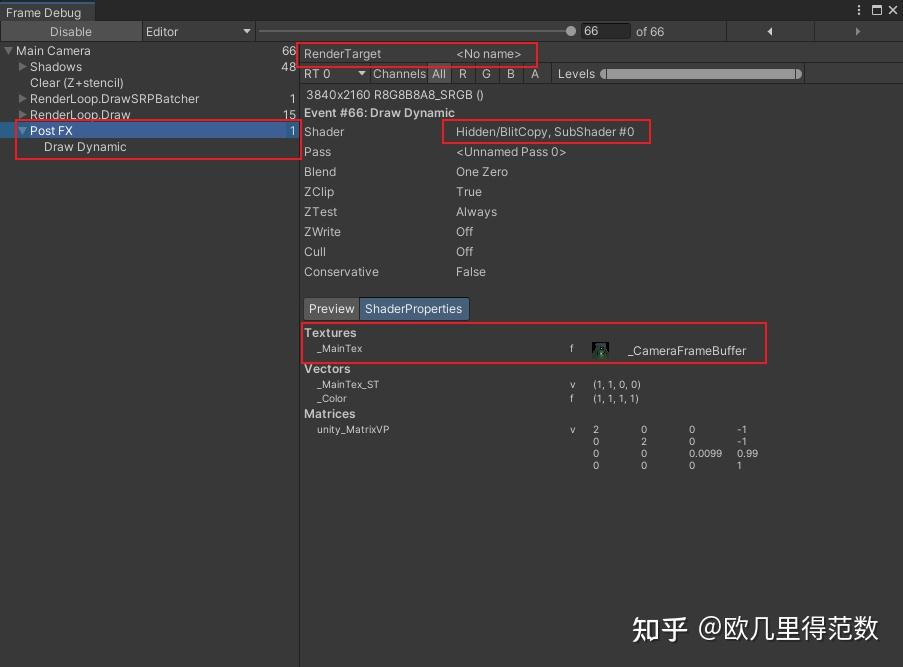Open the RT 0 dropdown
Viewport: 903px width, 667px height.
[x=332, y=74]
